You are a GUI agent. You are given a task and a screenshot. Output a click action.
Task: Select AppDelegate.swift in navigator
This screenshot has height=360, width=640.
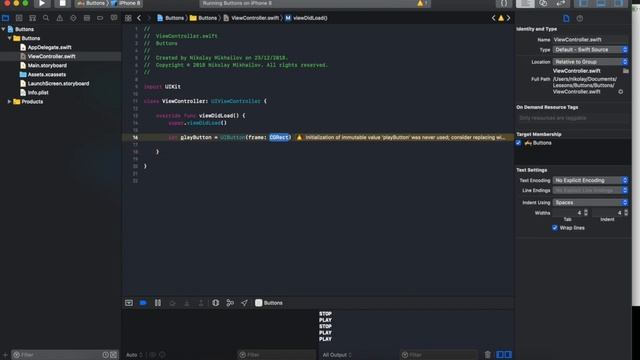click(49, 47)
